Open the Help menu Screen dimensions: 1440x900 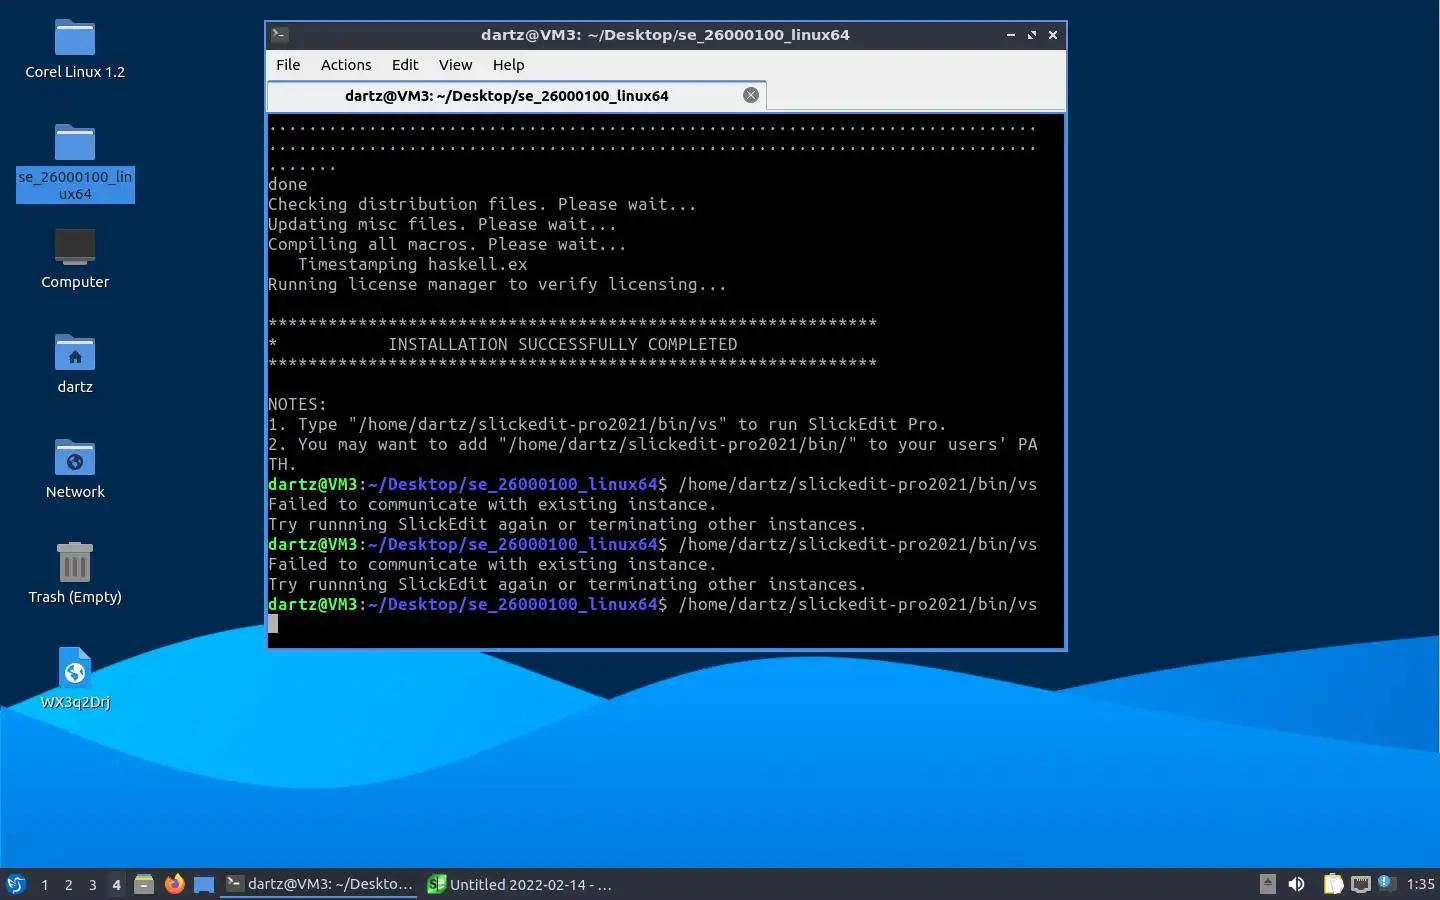508,65
